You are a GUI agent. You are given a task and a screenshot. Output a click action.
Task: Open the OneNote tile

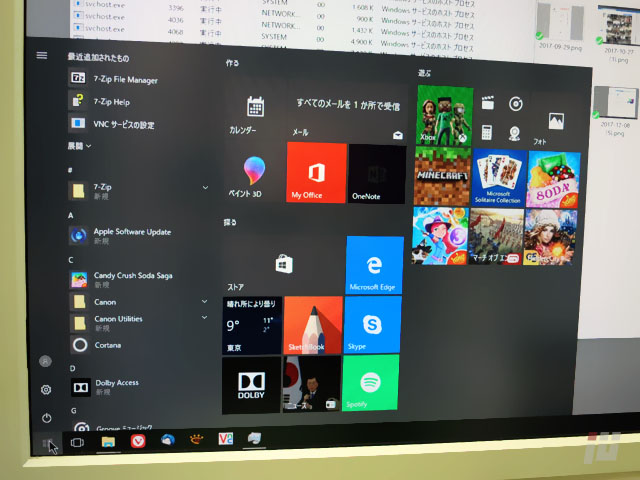click(377, 174)
